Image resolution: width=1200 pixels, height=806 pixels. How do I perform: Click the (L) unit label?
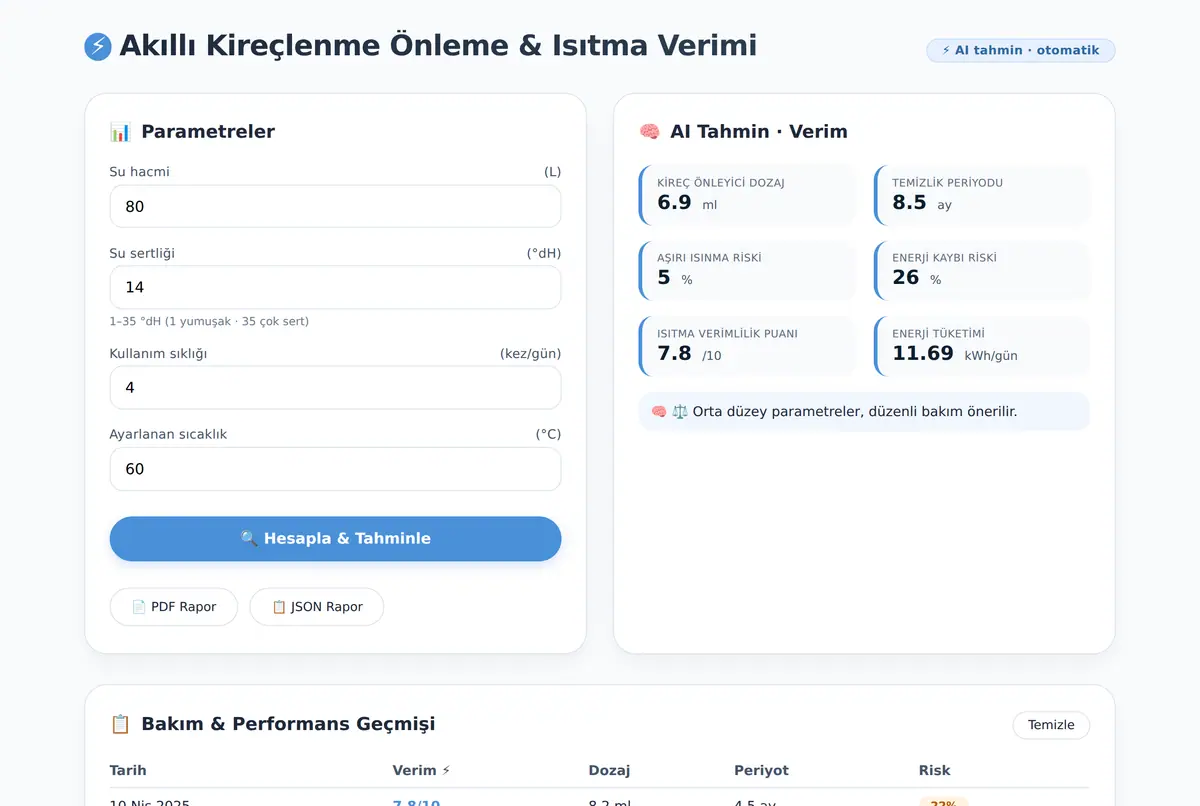pyautogui.click(x=552, y=172)
